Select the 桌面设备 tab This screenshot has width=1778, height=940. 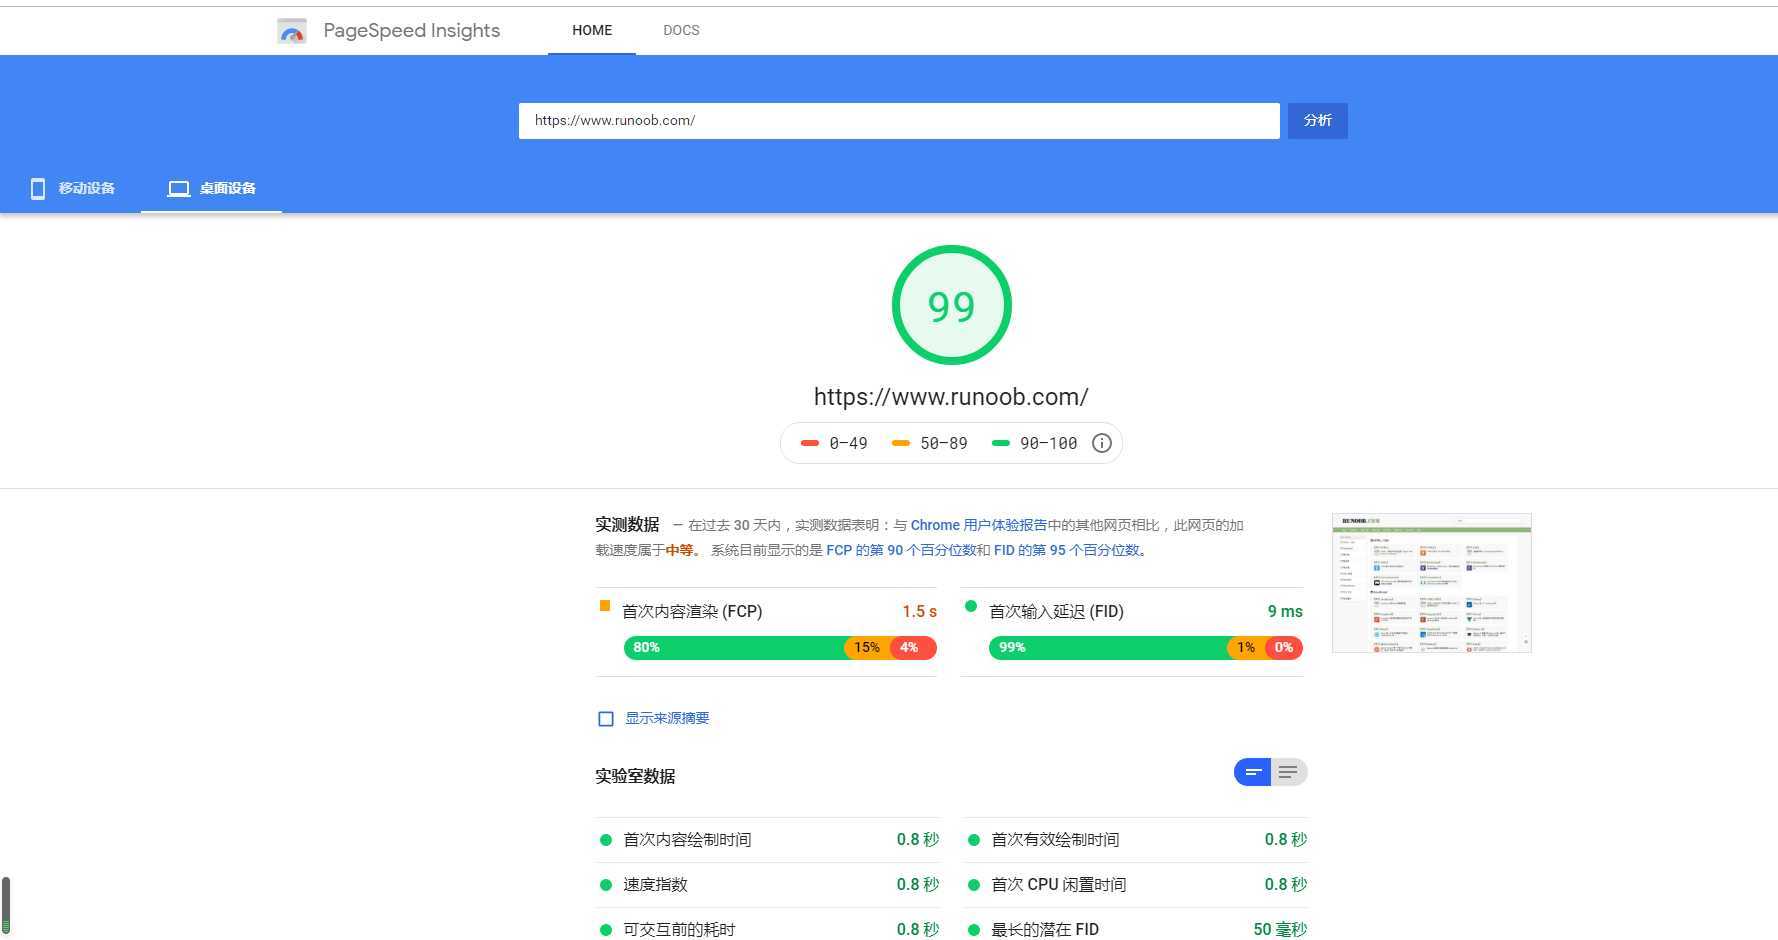tap(211, 189)
